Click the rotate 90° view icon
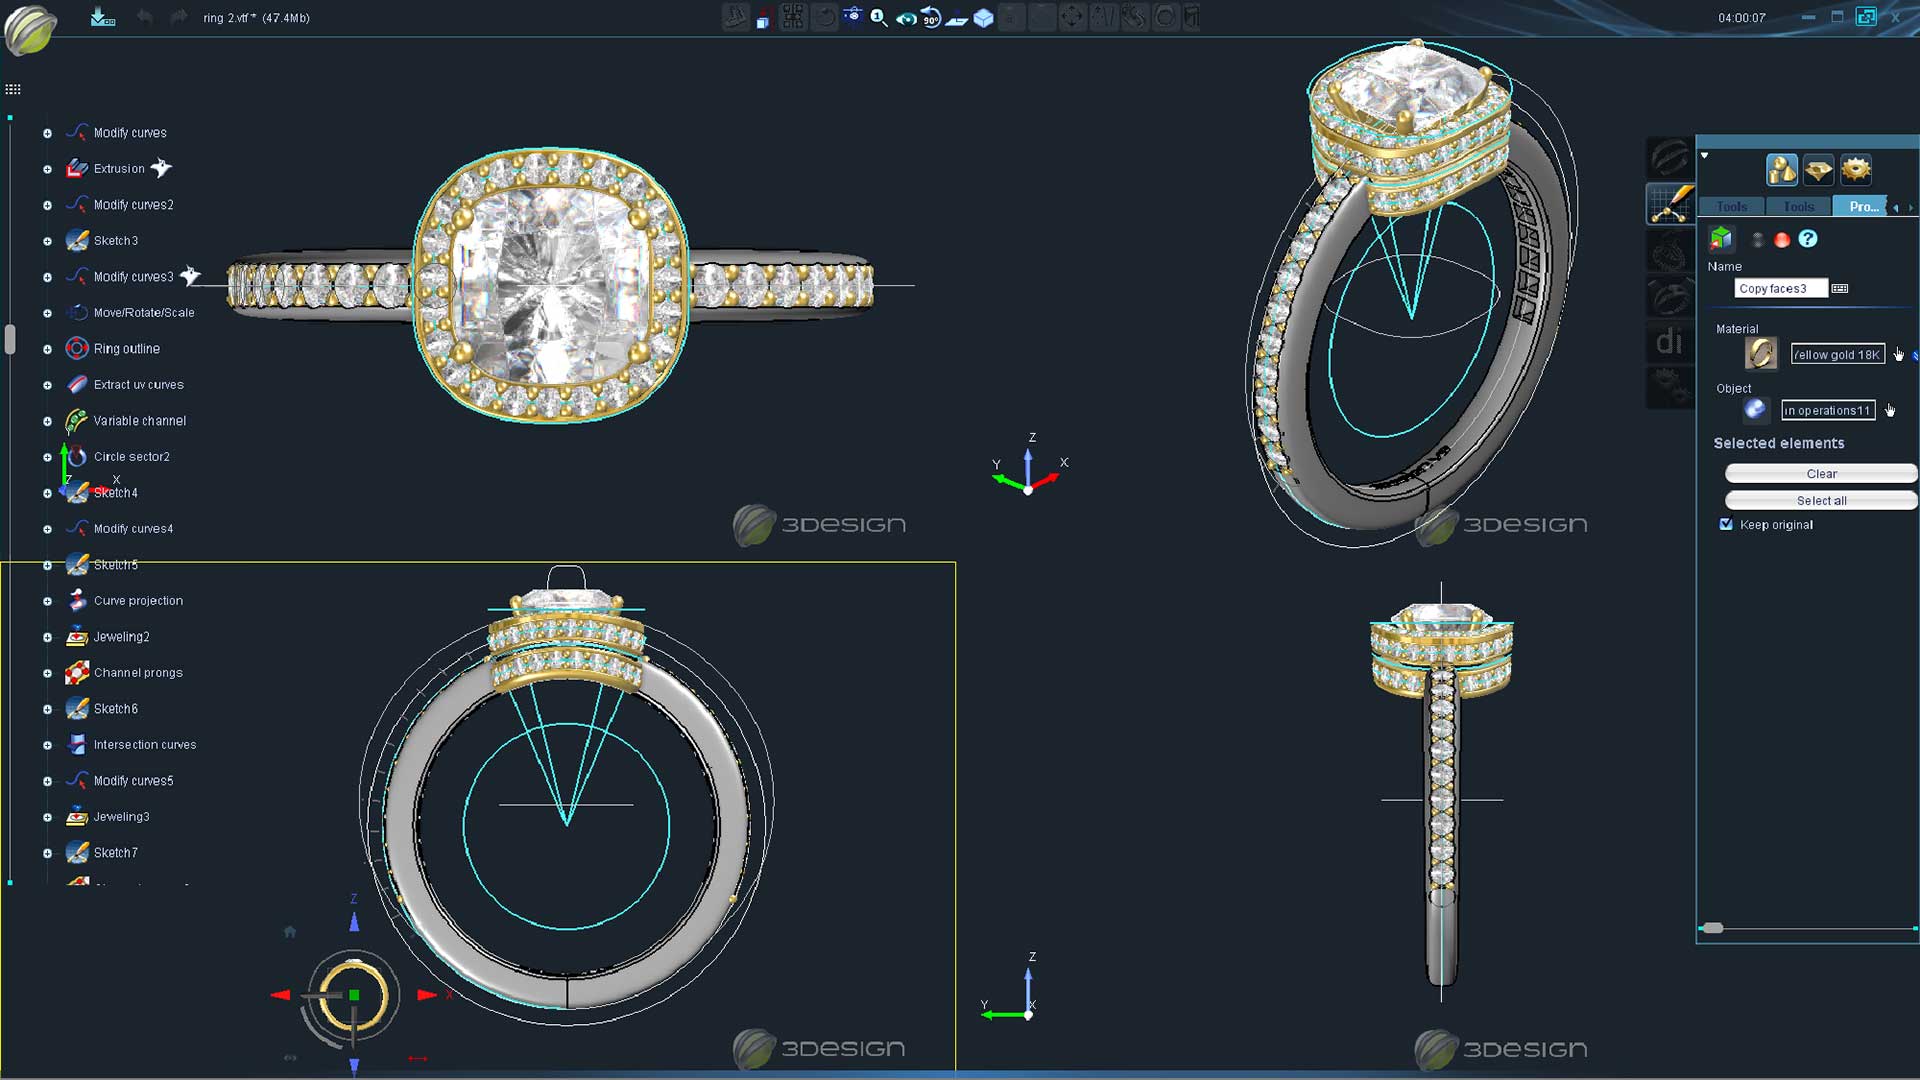Screen dimensions: 1920x1080 click(x=931, y=18)
